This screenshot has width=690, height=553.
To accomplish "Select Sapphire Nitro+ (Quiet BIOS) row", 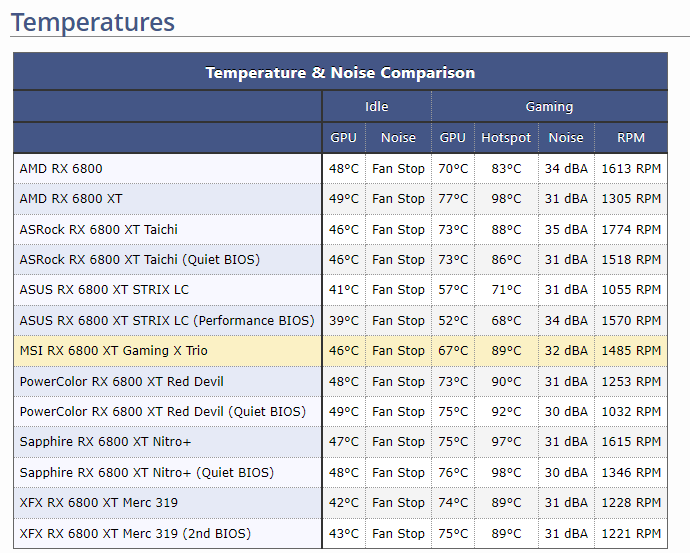I will 146,472.
